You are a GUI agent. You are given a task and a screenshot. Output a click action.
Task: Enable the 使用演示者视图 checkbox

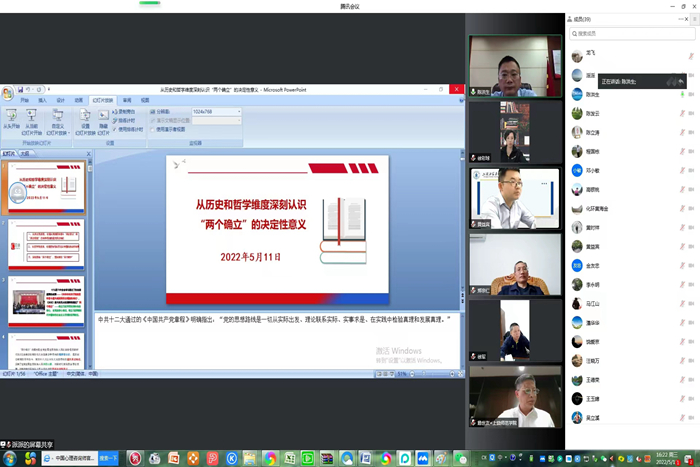(152, 129)
